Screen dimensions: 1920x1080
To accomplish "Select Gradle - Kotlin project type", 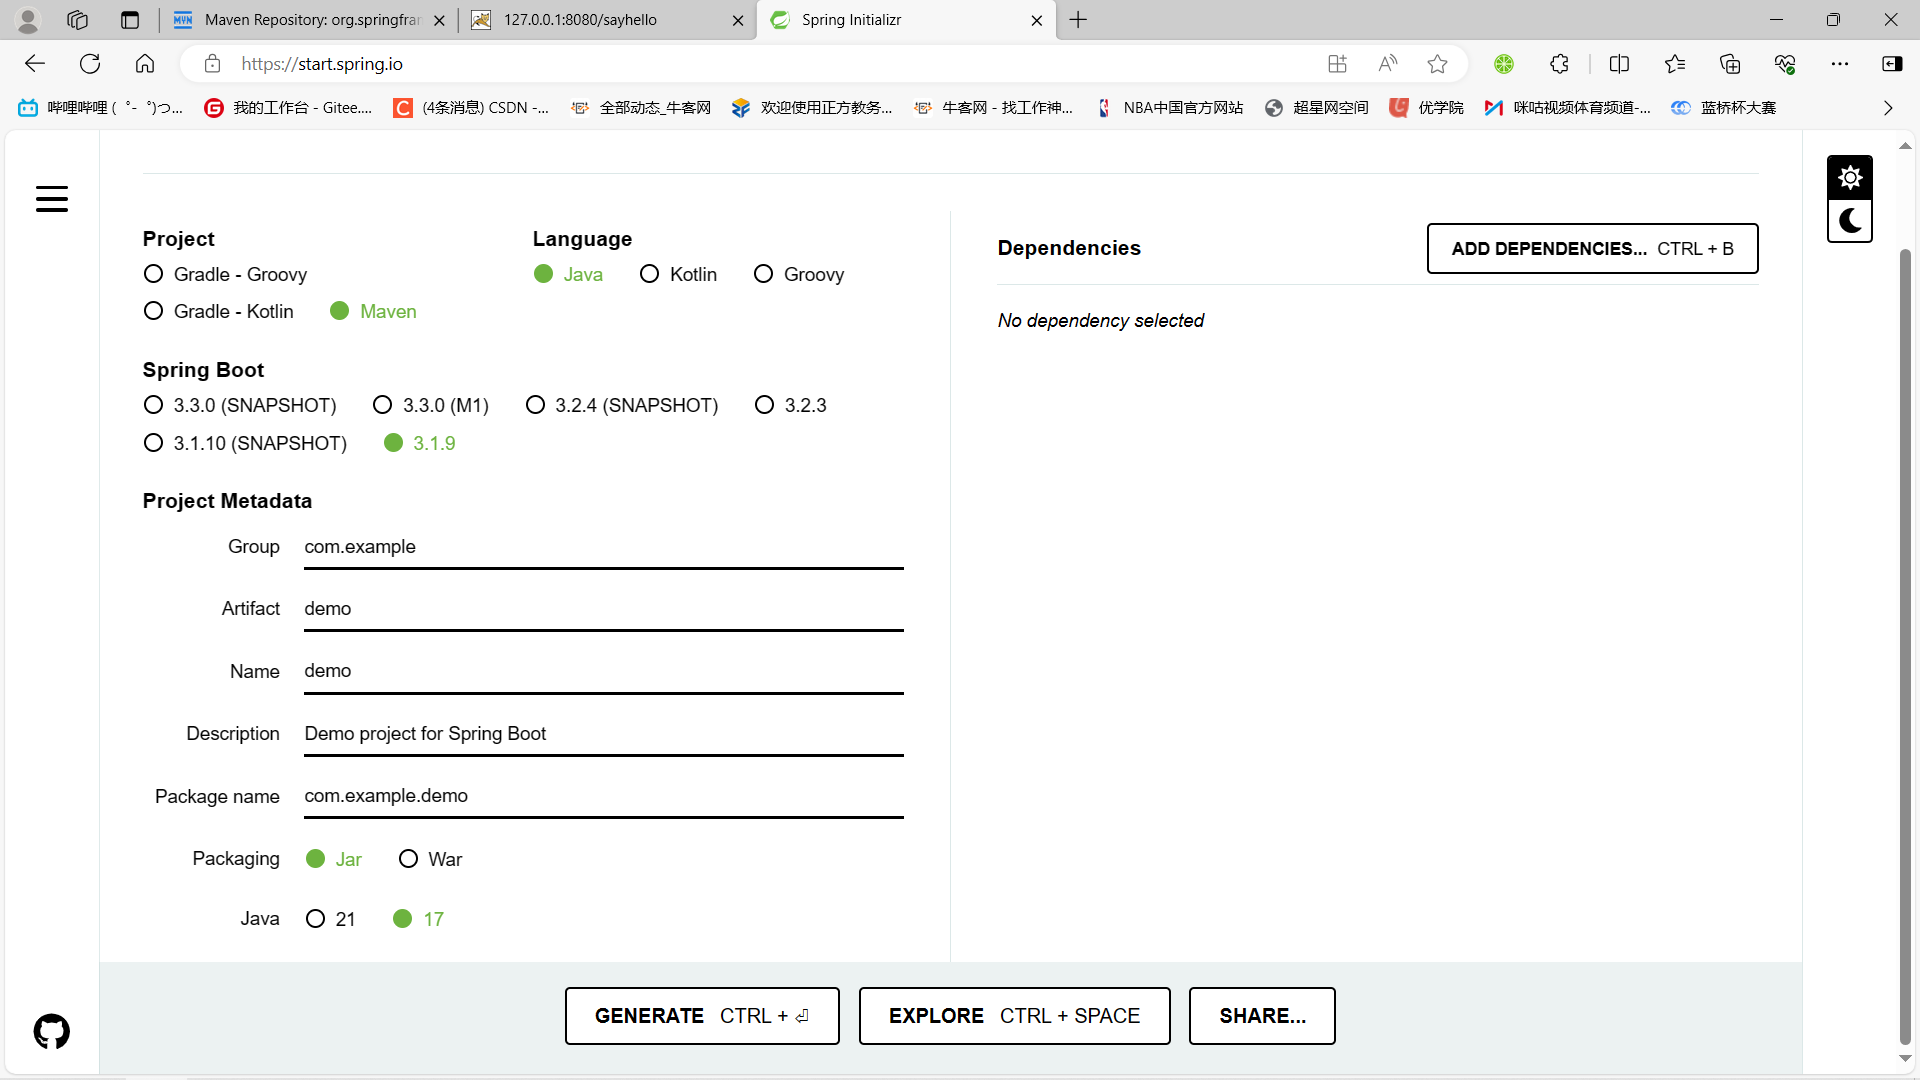I will point(218,311).
